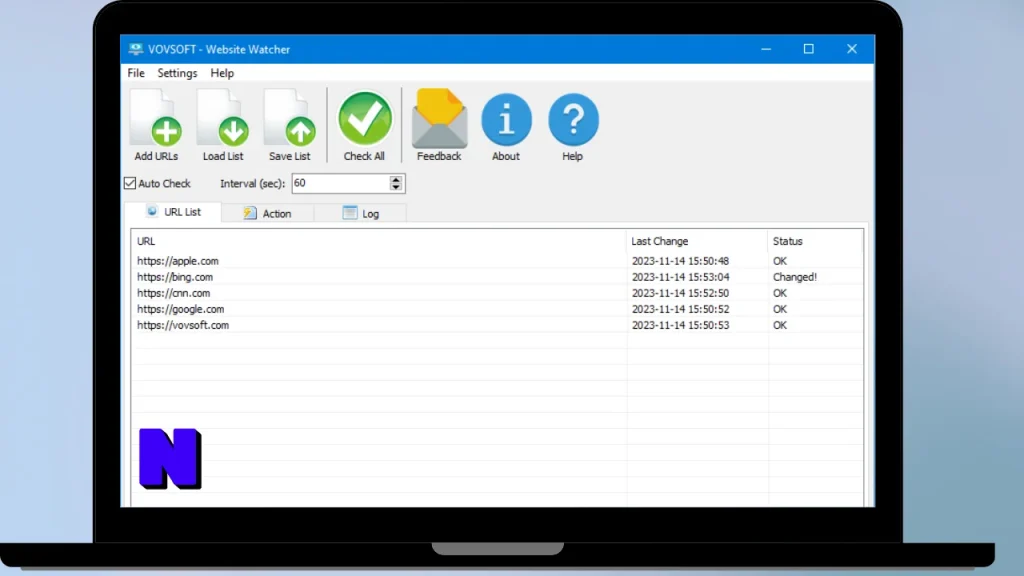The height and width of the screenshot is (576, 1024).
Task: Toggle the Auto Check checkbox
Action: pos(130,184)
